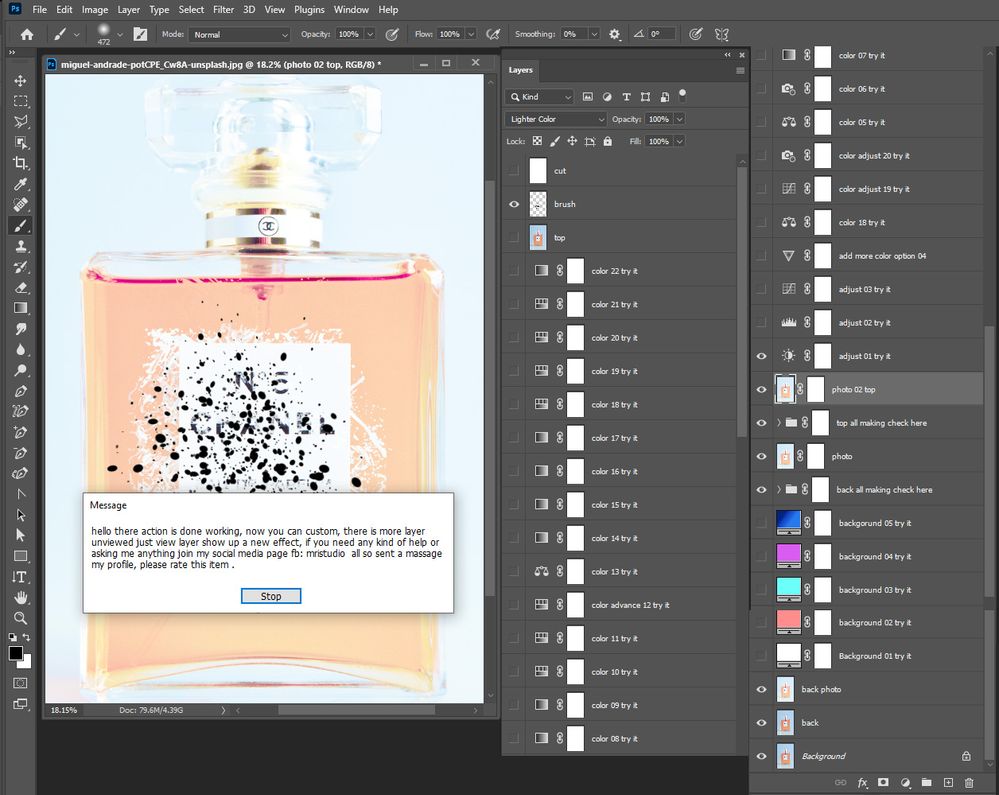The height and width of the screenshot is (795, 999).
Task: Select the Eraser tool
Action: 20,287
